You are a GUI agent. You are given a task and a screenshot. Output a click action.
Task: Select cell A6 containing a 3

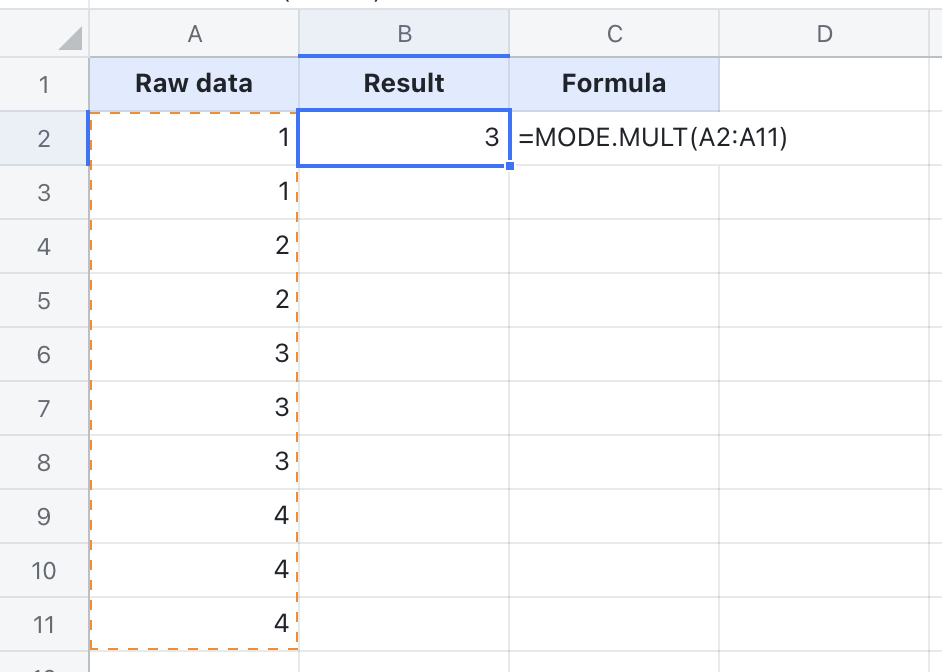tap(193, 353)
